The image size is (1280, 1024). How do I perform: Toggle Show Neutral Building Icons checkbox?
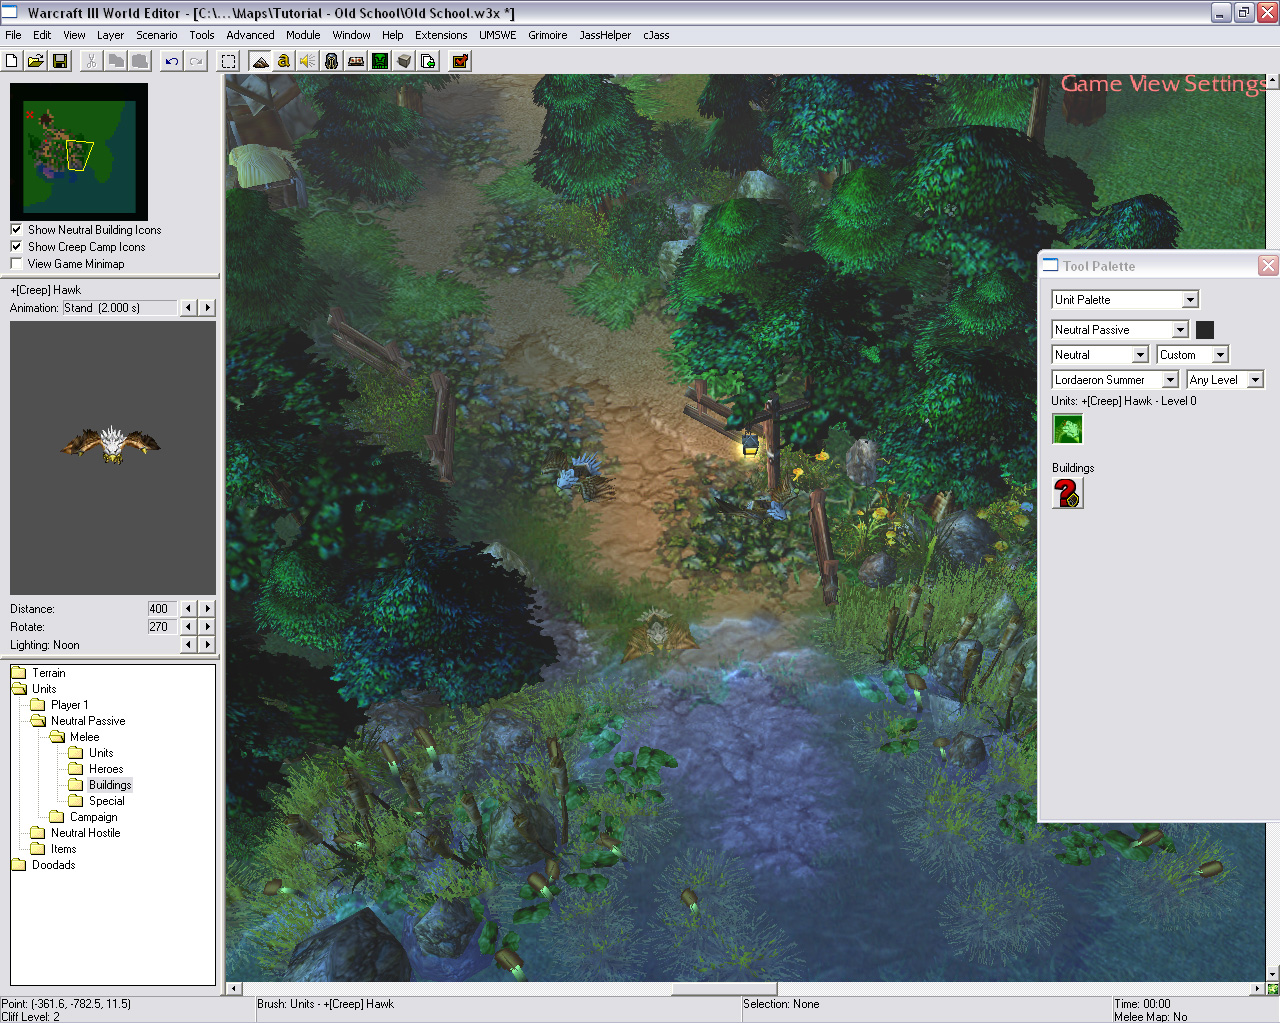[16, 229]
